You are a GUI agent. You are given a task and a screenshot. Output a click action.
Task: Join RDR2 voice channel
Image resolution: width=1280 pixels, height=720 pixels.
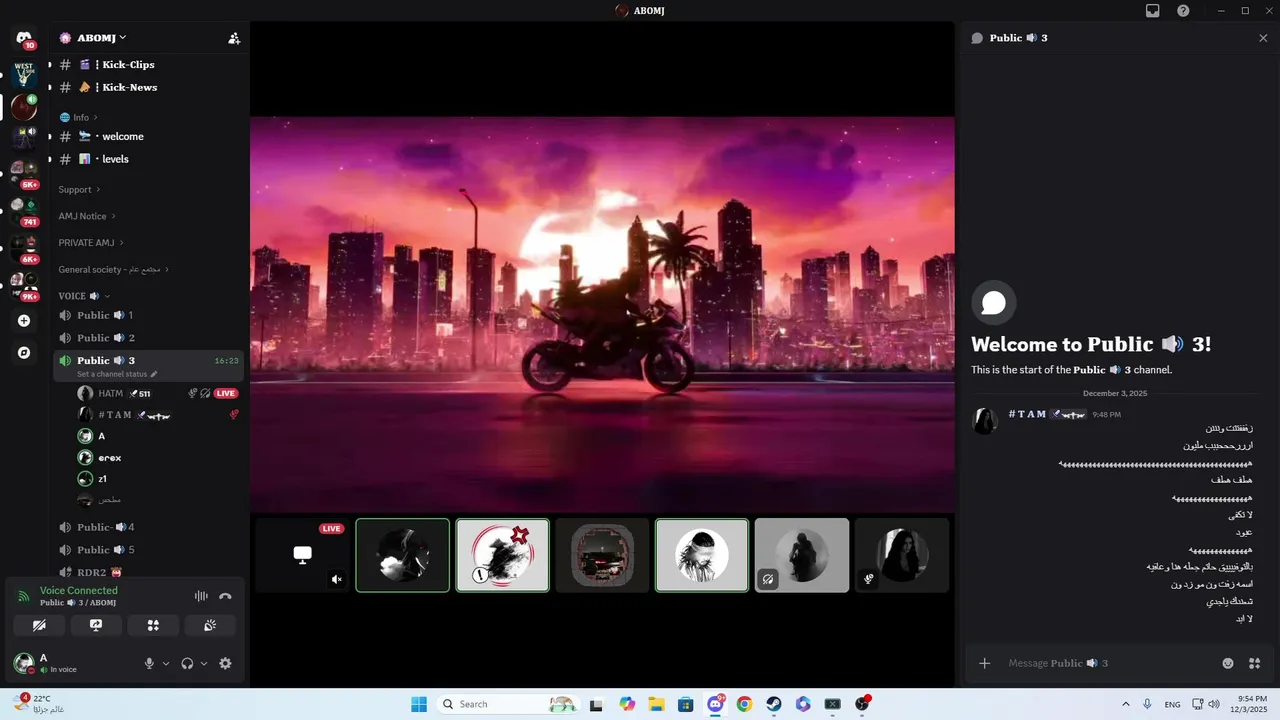click(148, 572)
